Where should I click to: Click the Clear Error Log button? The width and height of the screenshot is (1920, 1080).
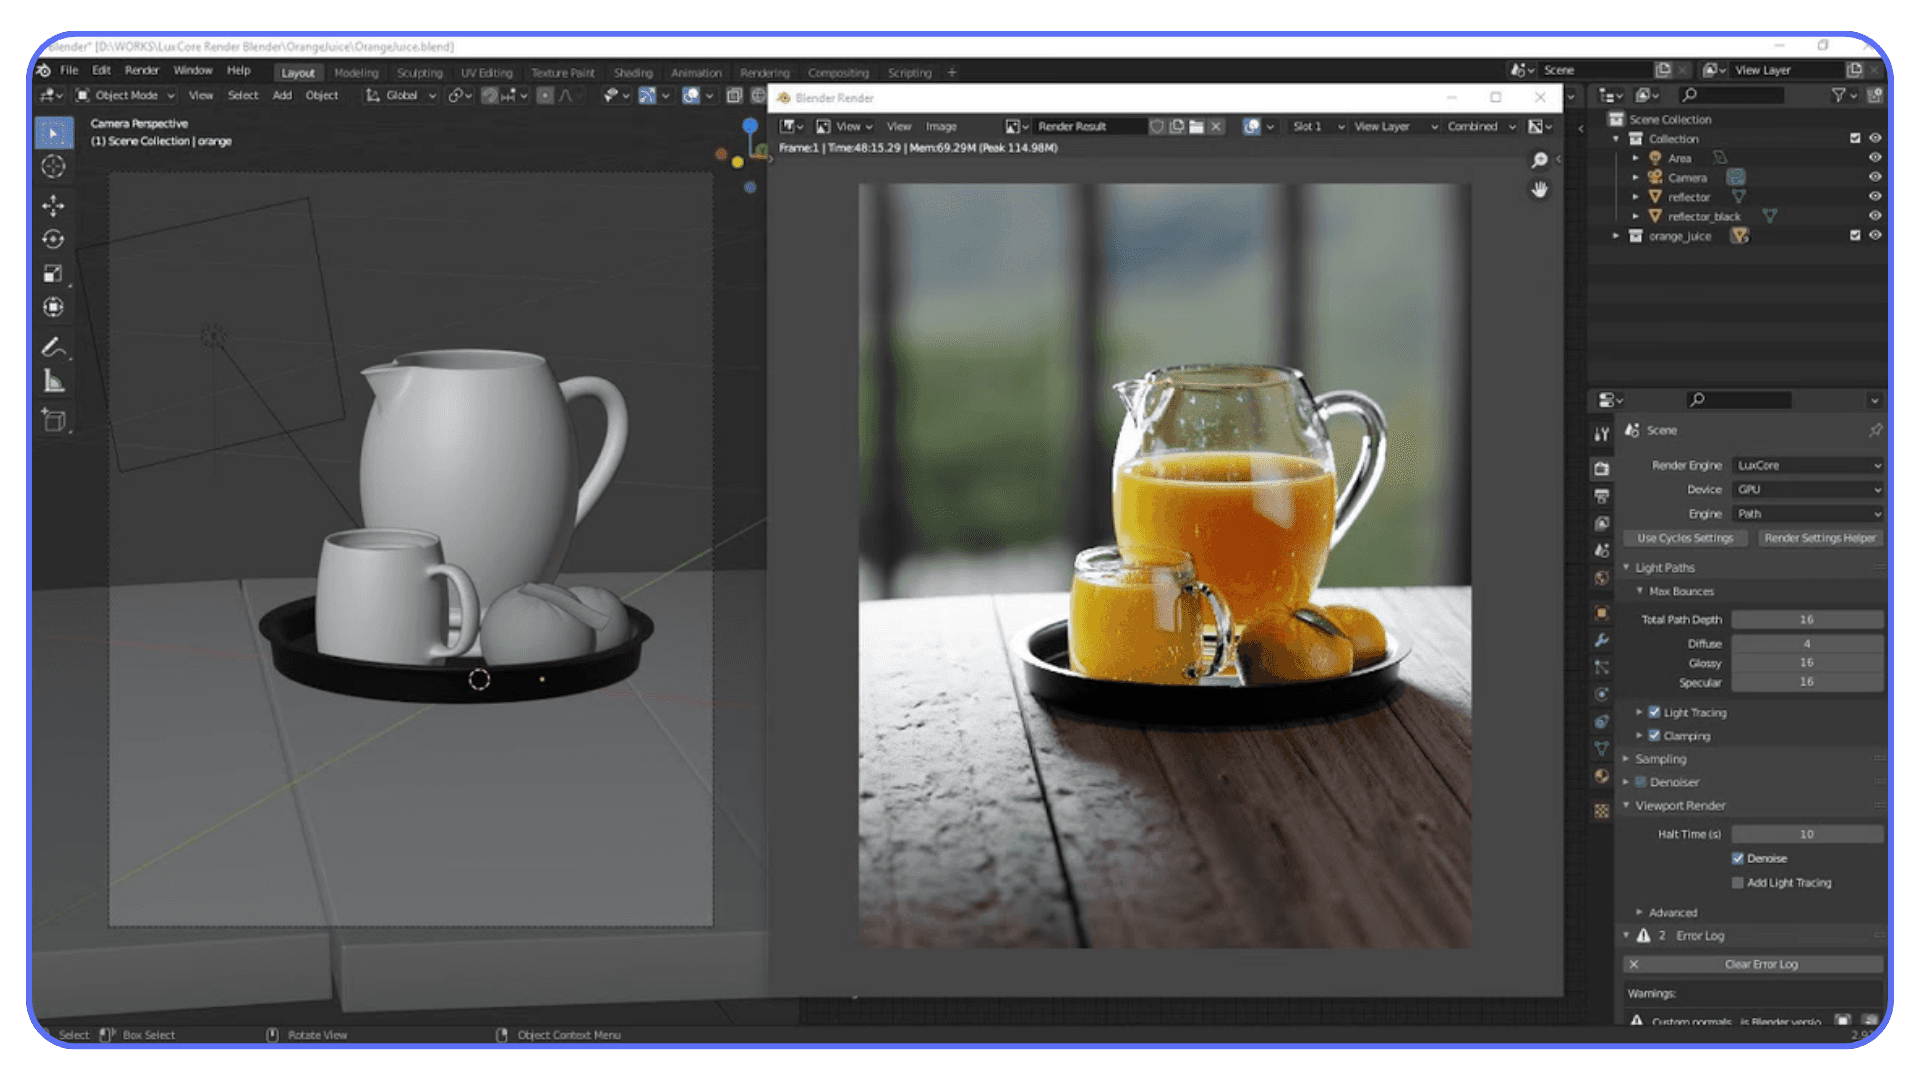pos(1763,964)
